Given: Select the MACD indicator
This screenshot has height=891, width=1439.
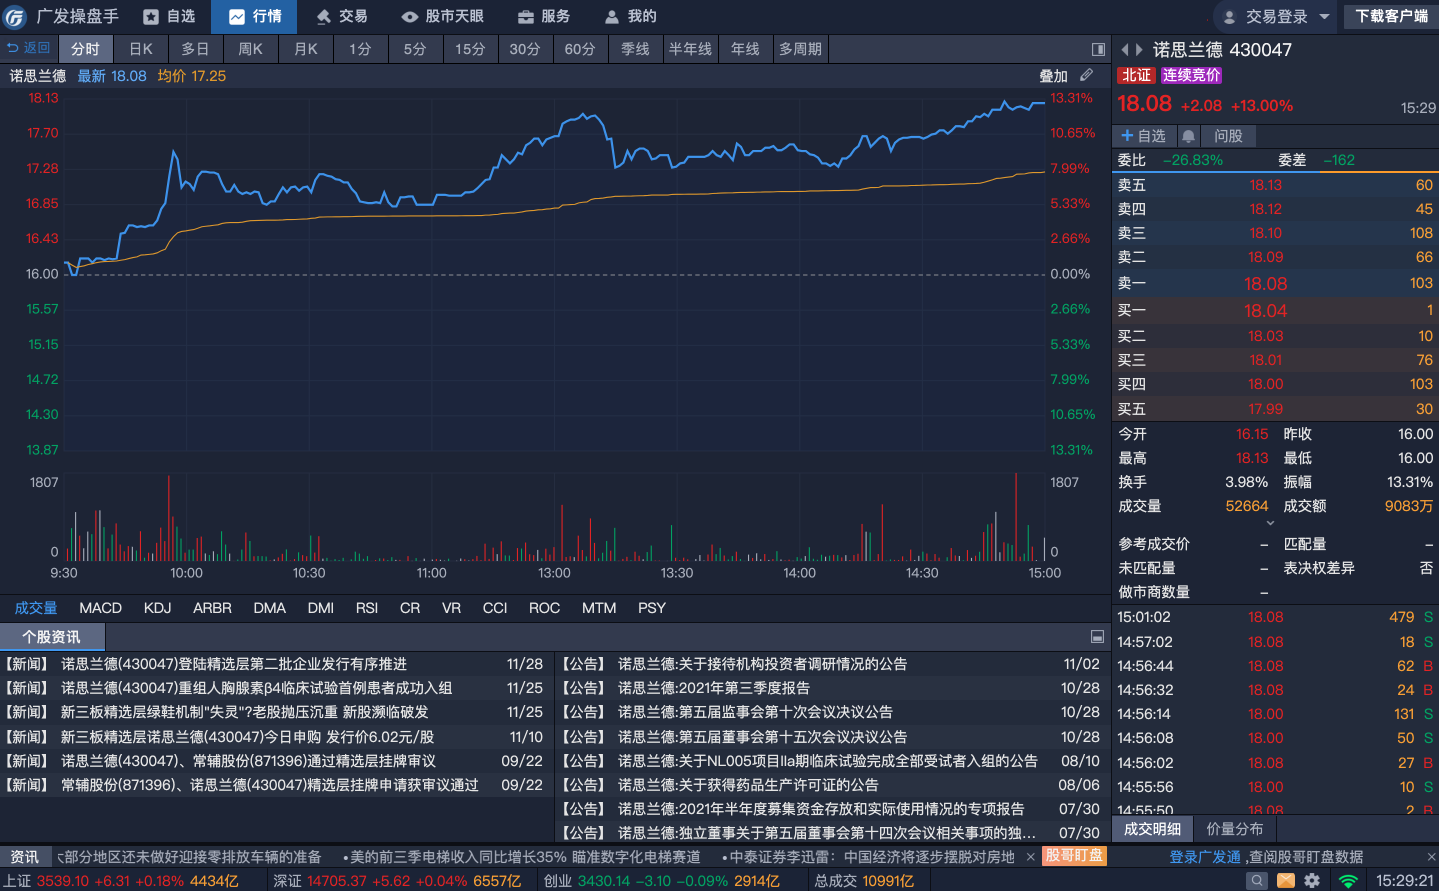Looking at the screenshot, I should tap(101, 608).
